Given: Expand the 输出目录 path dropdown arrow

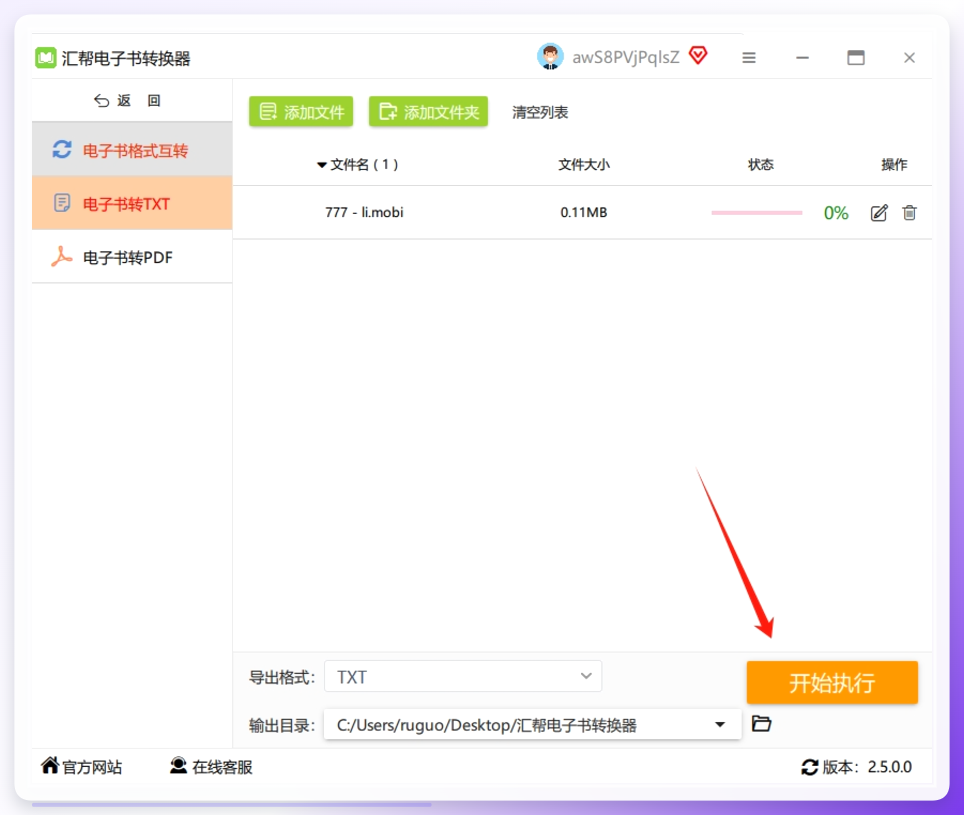Looking at the screenshot, I should 720,725.
